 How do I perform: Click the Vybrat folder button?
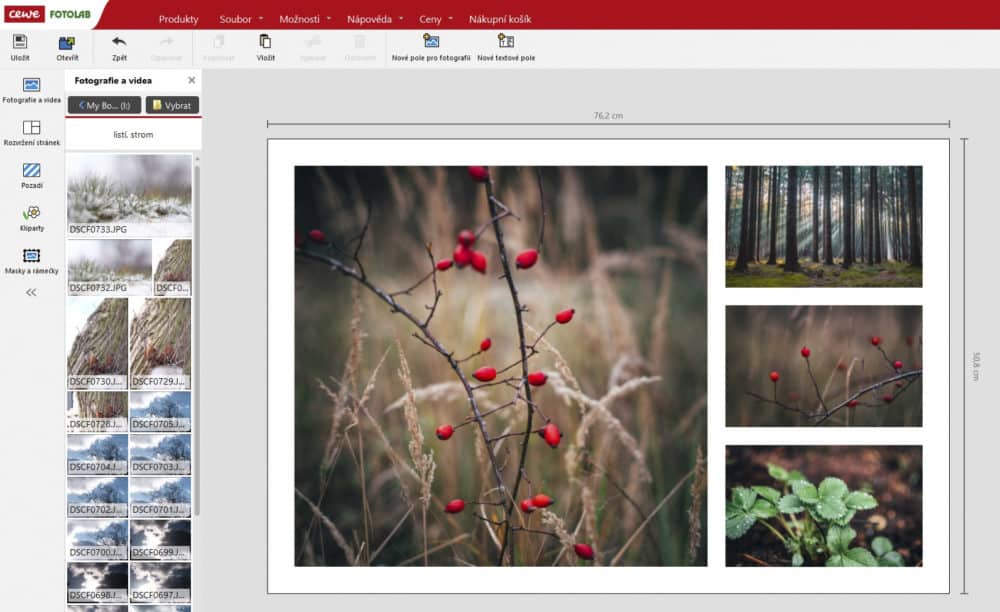(172, 105)
